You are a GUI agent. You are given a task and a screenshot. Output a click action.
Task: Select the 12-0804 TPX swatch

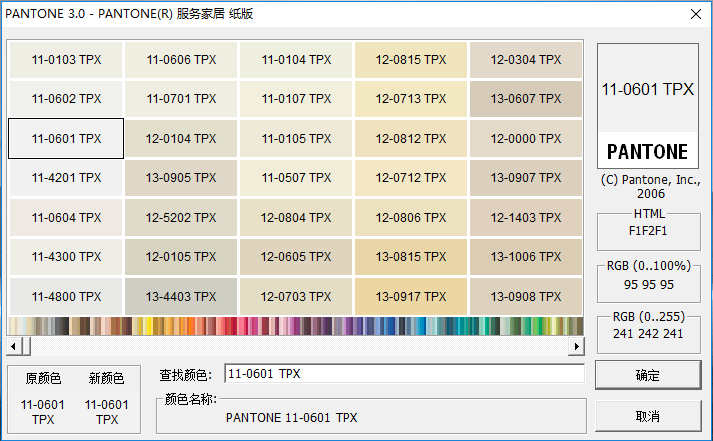click(296, 217)
